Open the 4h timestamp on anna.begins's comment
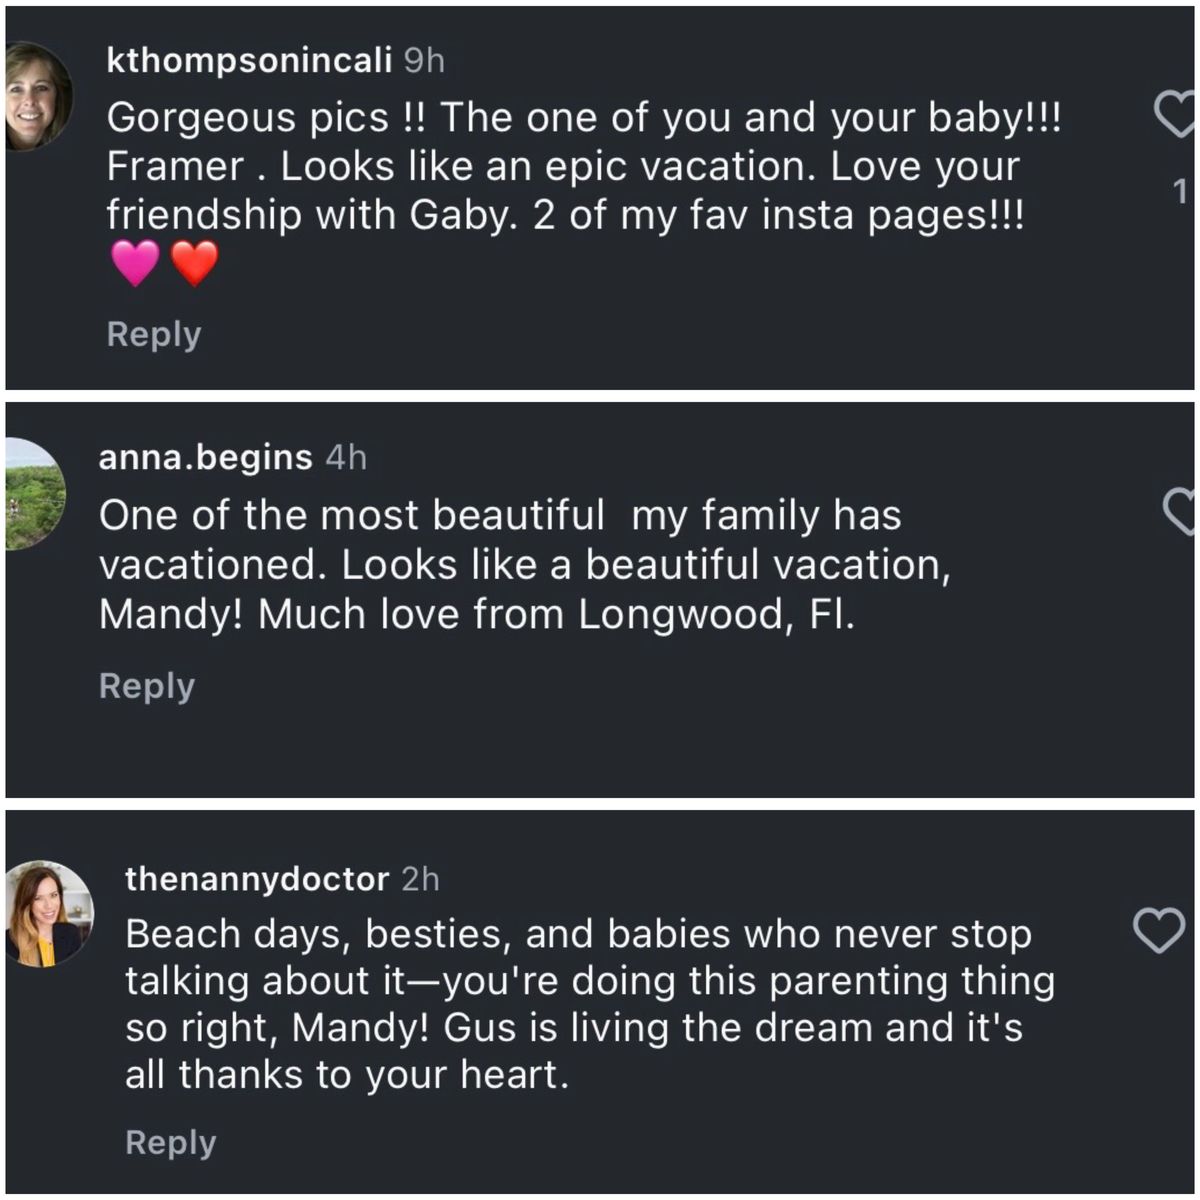The width and height of the screenshot is (1200, 1200). tap(345, 458)
